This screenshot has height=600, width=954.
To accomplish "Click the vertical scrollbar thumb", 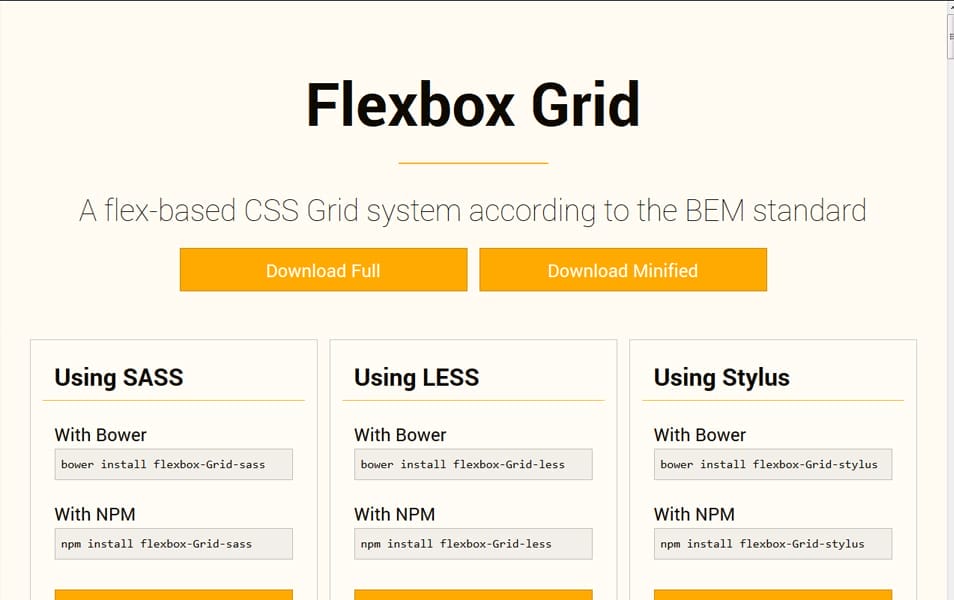I will click(x=951, y=37).
